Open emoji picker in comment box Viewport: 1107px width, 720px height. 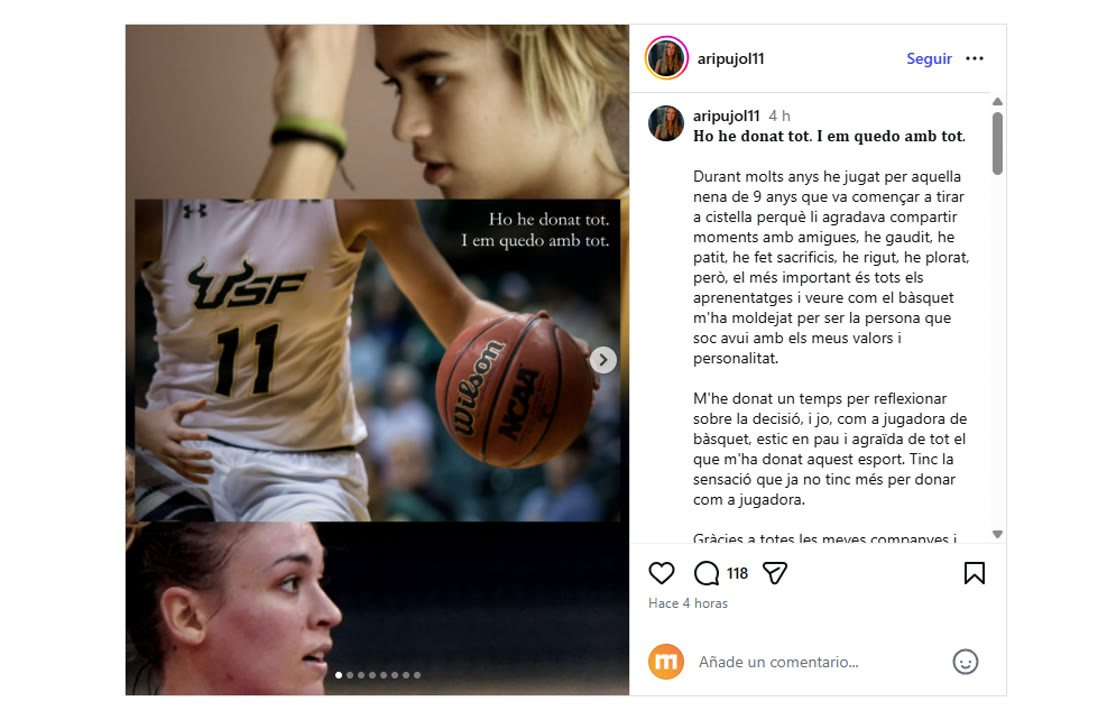click(965, 662)
